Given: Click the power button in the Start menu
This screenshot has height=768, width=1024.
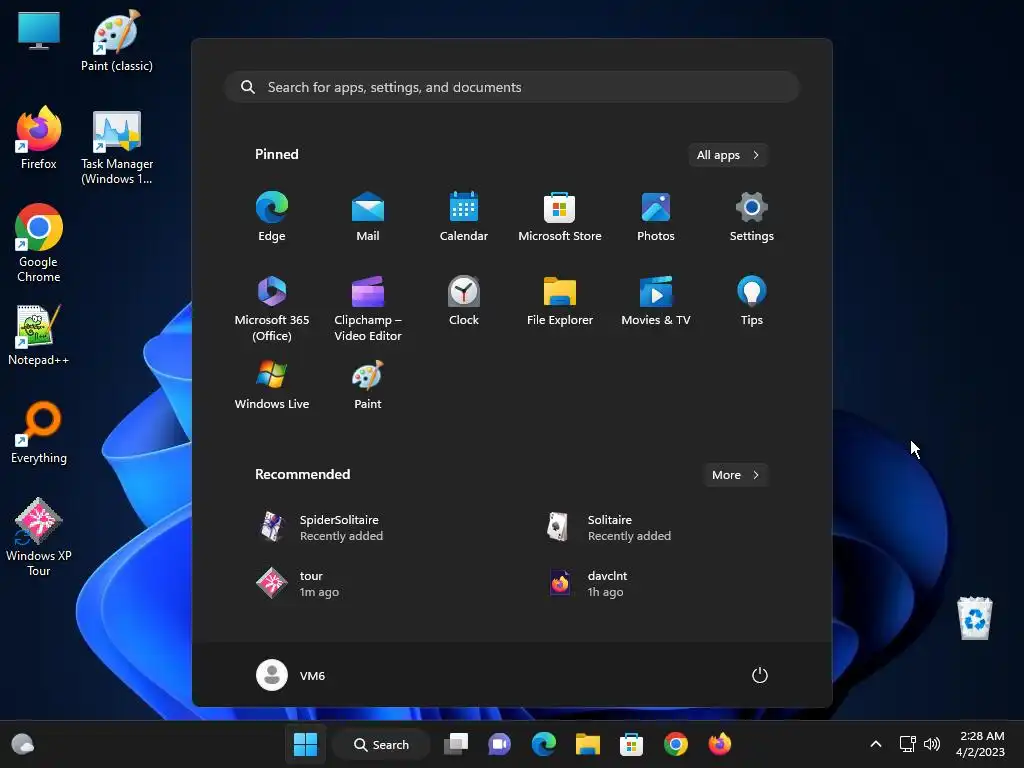Looking at the screenshot, I should point(760,675).
